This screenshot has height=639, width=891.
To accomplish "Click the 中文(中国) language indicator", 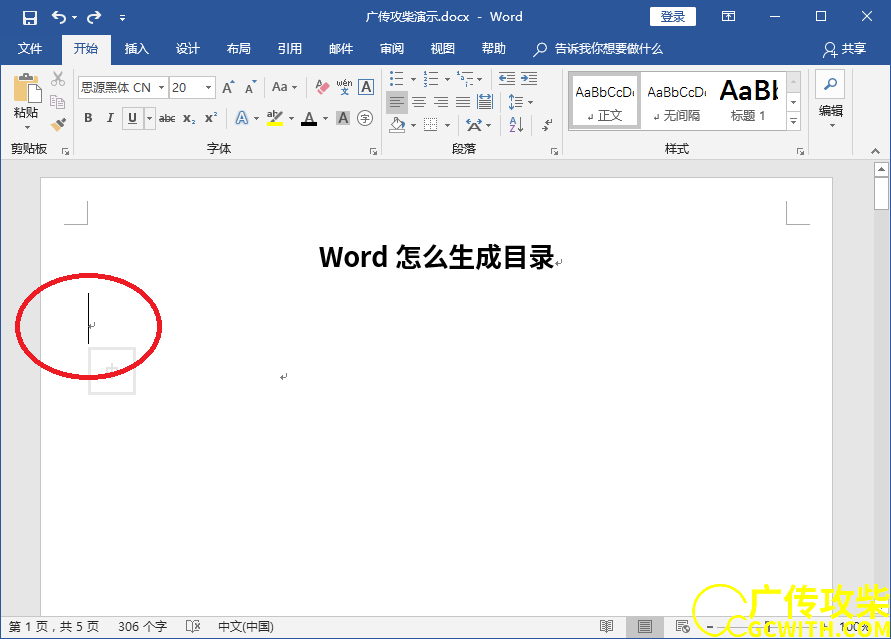I will click(x=246, y=627).
